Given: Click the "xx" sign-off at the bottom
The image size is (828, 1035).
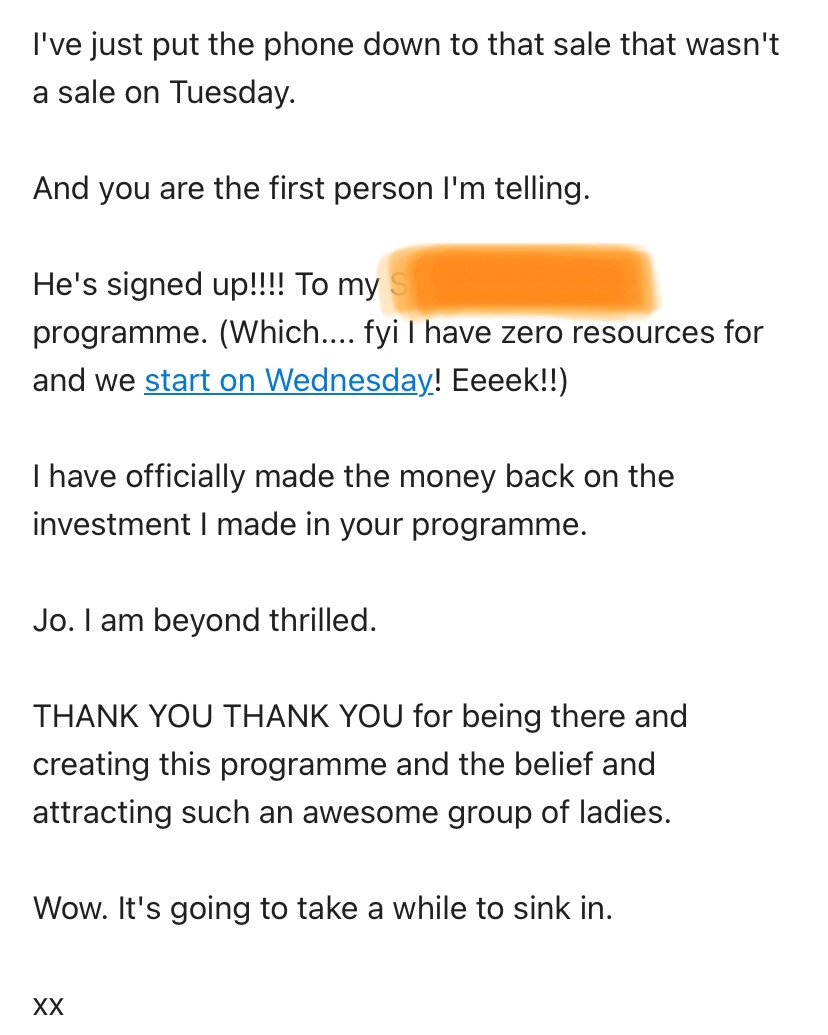Looking at the screenshot, I should pos(48,1006).
